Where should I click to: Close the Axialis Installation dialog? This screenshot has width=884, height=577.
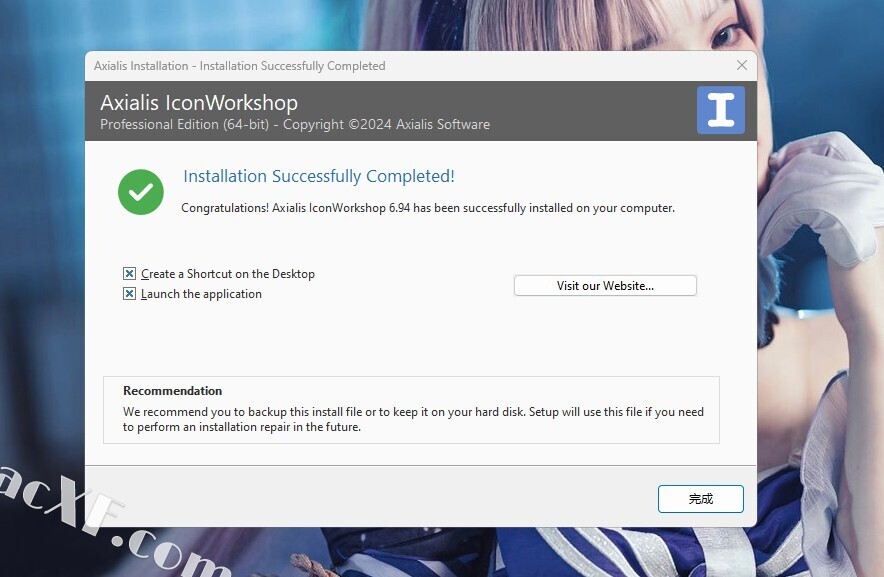[x=742, y=65]
